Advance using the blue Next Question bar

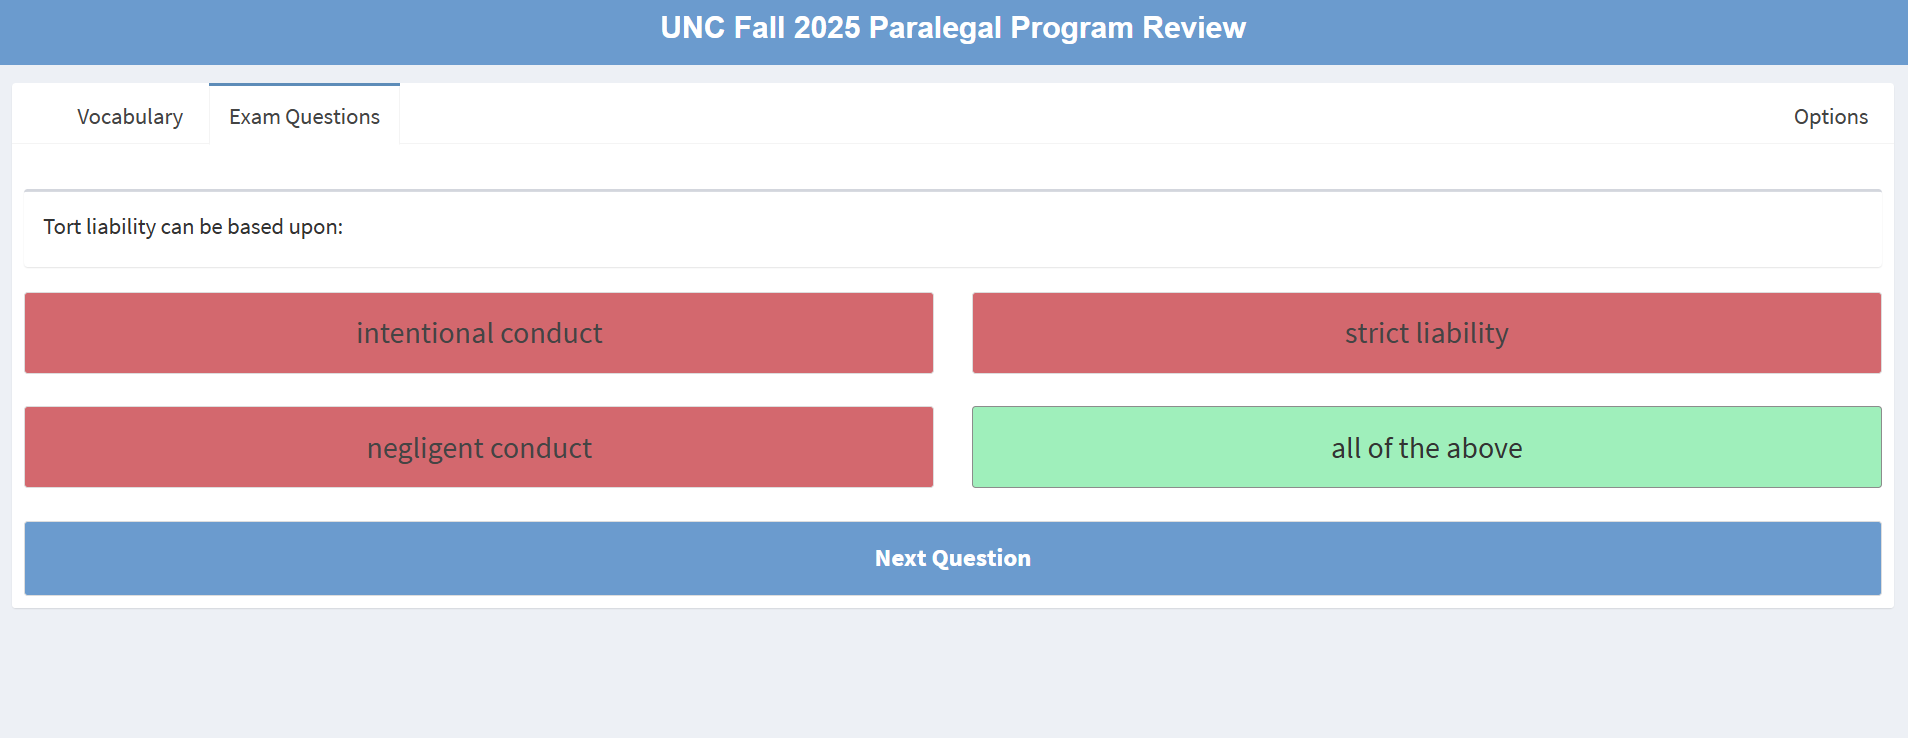tap(952, 558)
